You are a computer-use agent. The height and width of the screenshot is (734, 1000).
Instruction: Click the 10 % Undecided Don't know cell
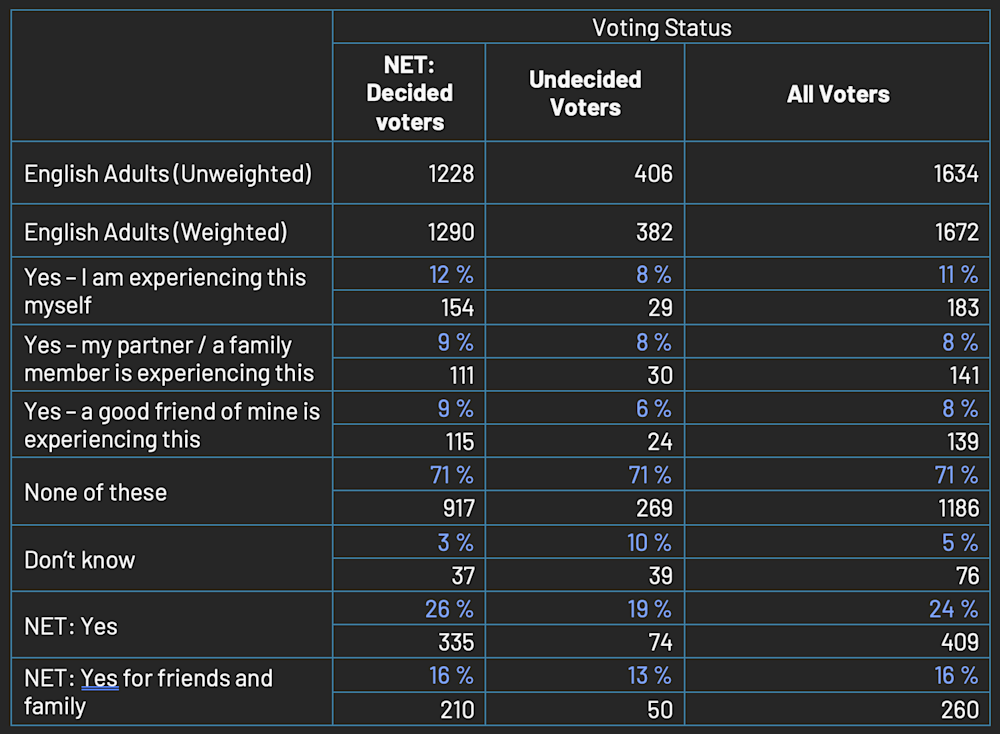point(649,542)
